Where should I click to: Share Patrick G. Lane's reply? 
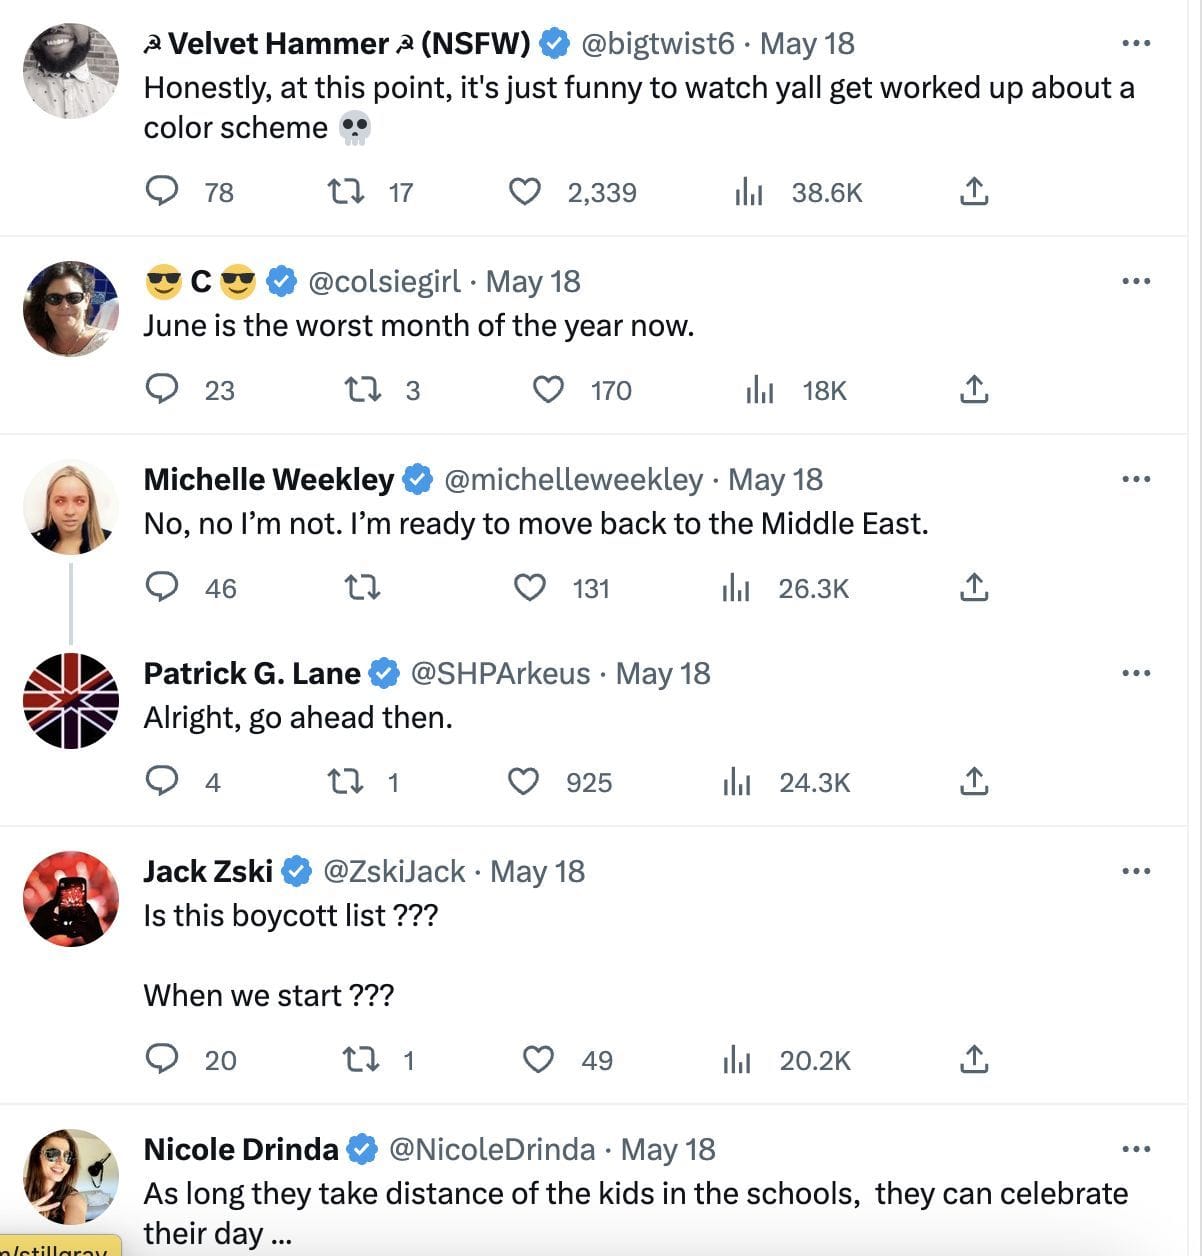[x=975, y=783]
